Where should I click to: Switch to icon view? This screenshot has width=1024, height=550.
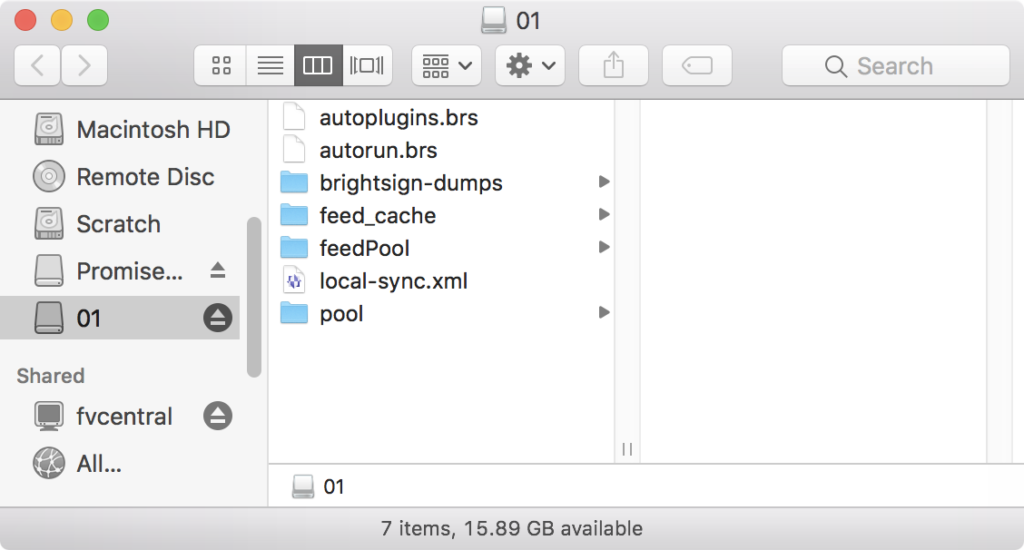pyautogui.click(x=221, y=65)
